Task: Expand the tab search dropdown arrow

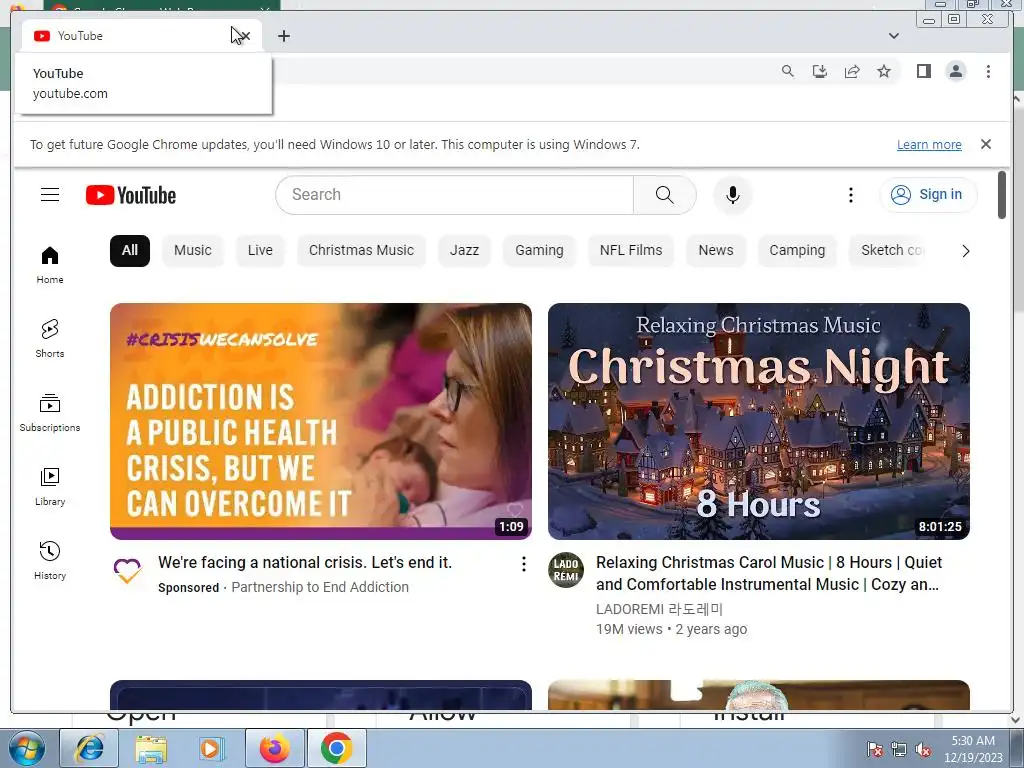Action: (x=893, y=36)
